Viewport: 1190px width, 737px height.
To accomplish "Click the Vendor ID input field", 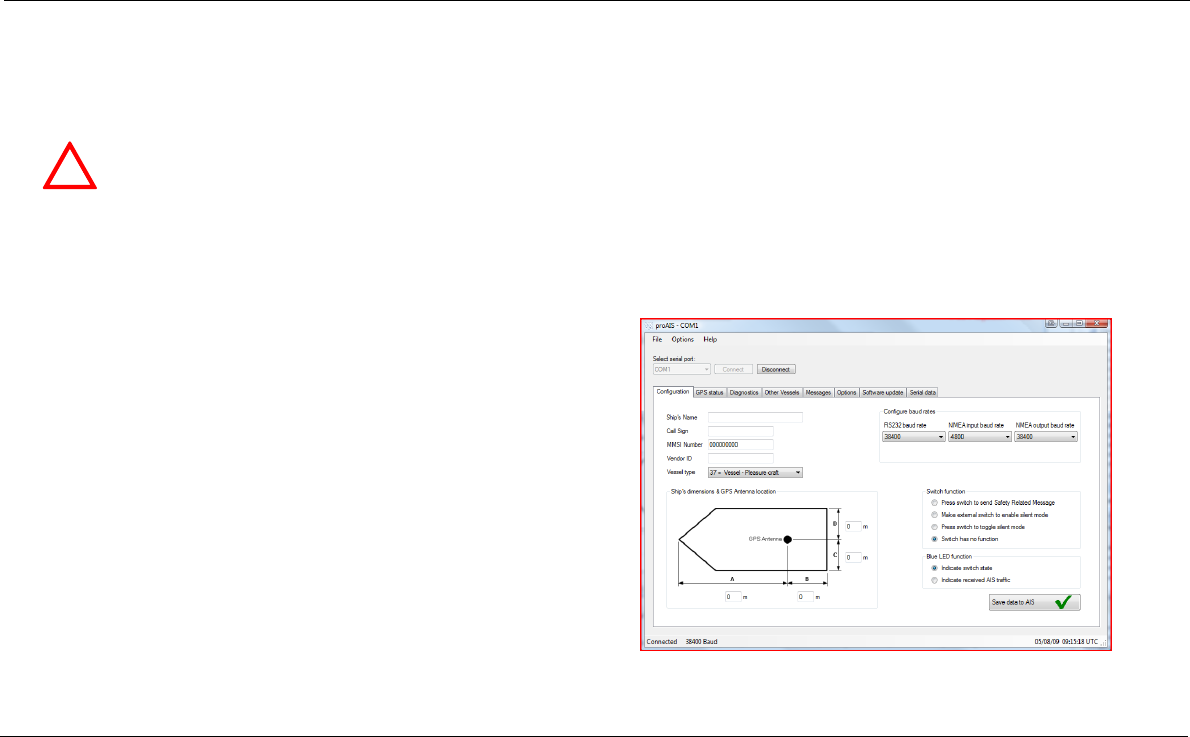I will (x=741, y=458).
